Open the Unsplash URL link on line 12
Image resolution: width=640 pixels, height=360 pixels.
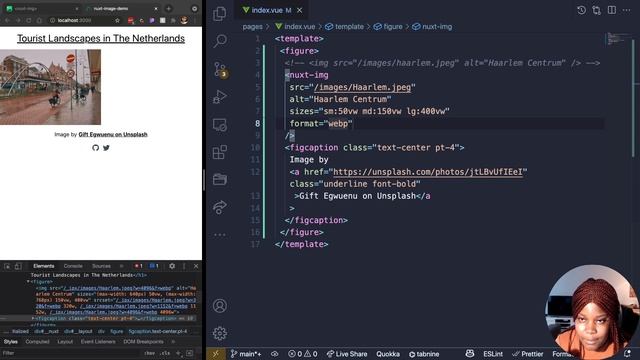click(x=428, y=172)
